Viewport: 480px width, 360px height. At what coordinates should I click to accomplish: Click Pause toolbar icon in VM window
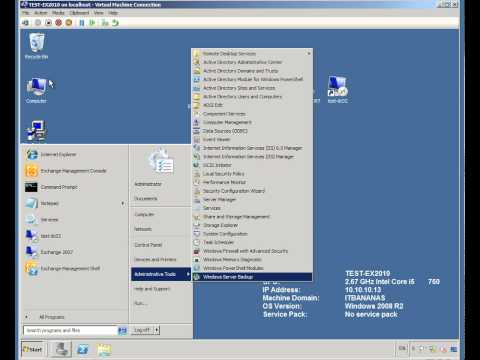[x=82, y=23]
